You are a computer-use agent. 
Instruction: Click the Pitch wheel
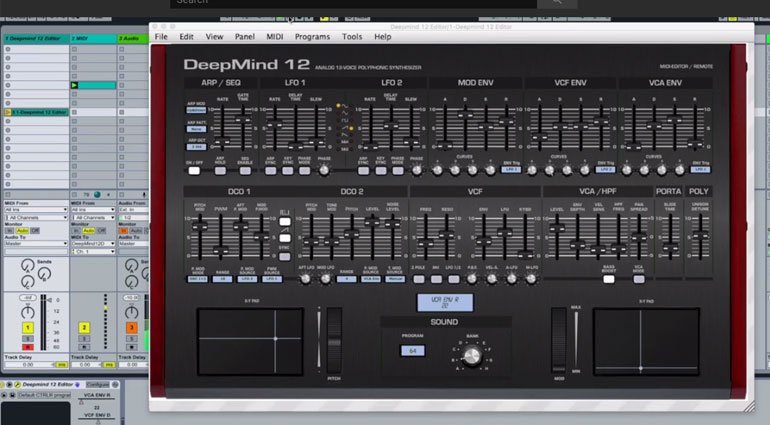click(x=334, y=340)
